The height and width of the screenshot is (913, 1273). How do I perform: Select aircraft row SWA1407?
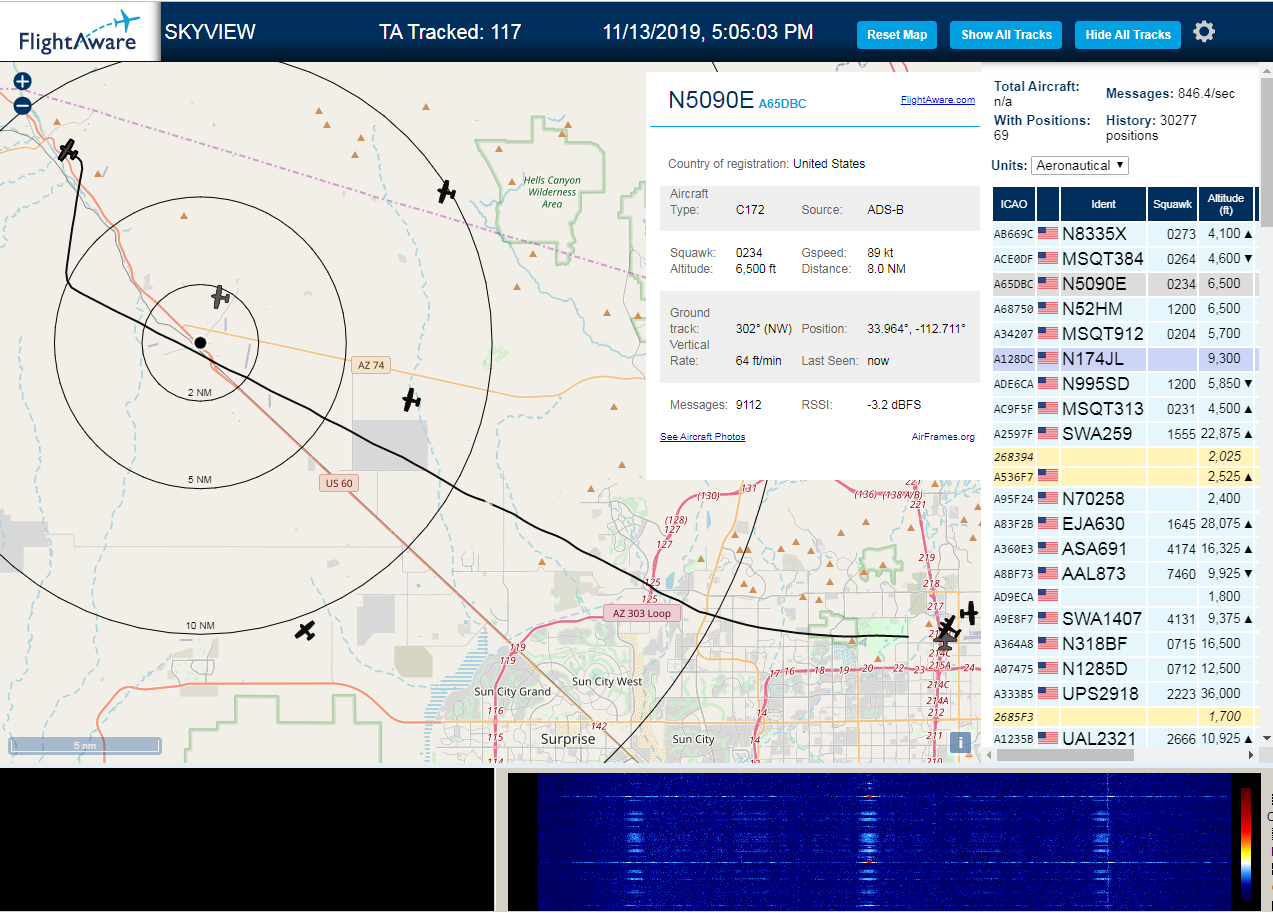[x=1125, y=619]
